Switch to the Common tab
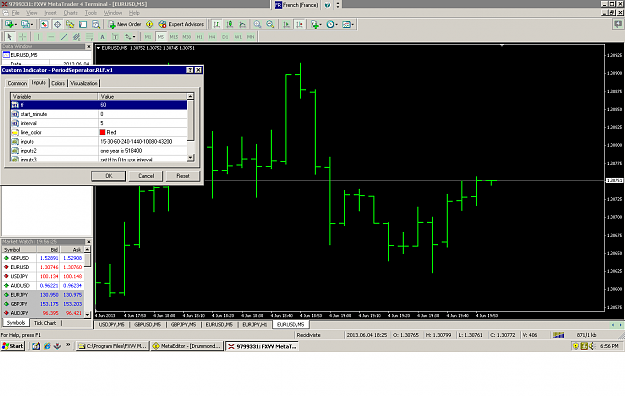The width and height of the screenshot is (625, 396). pos(17,83)
